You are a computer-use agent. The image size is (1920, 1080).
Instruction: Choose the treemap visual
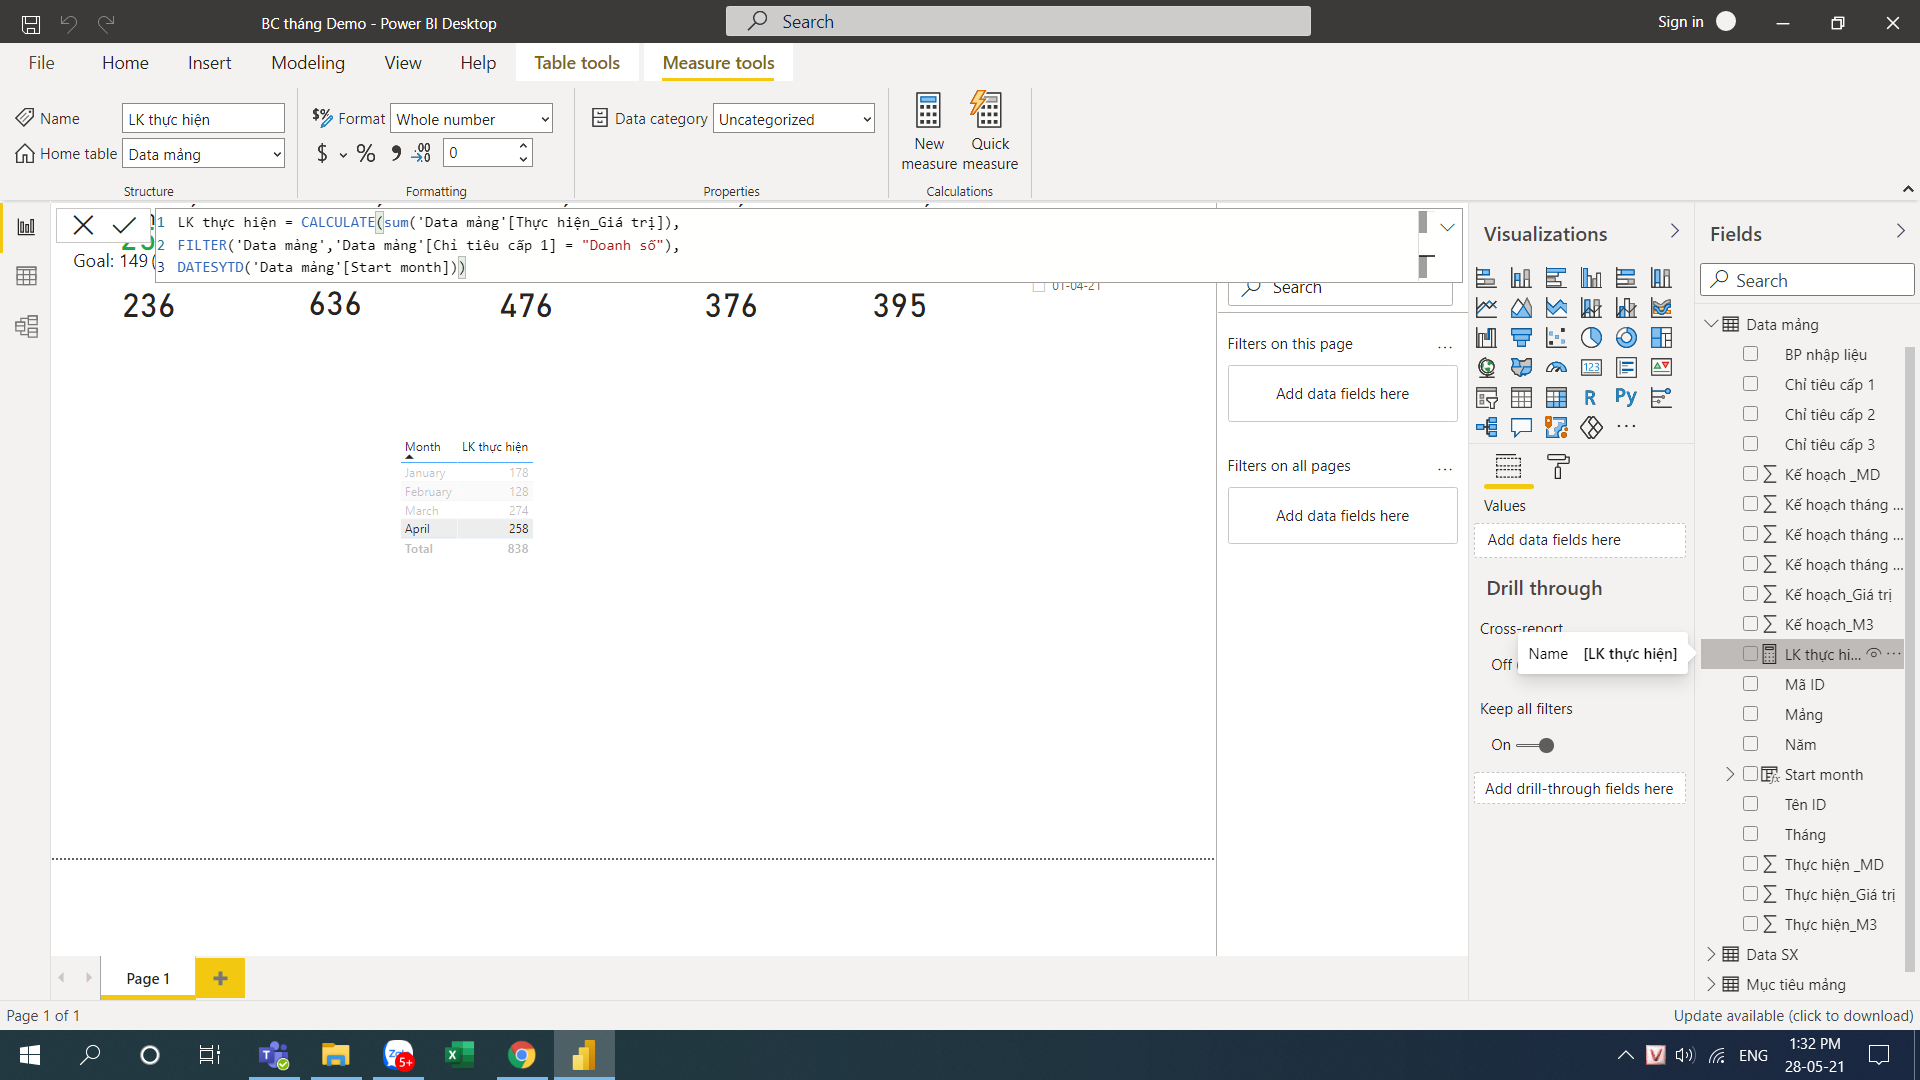pyautogui.click(x=1661, y=338)
